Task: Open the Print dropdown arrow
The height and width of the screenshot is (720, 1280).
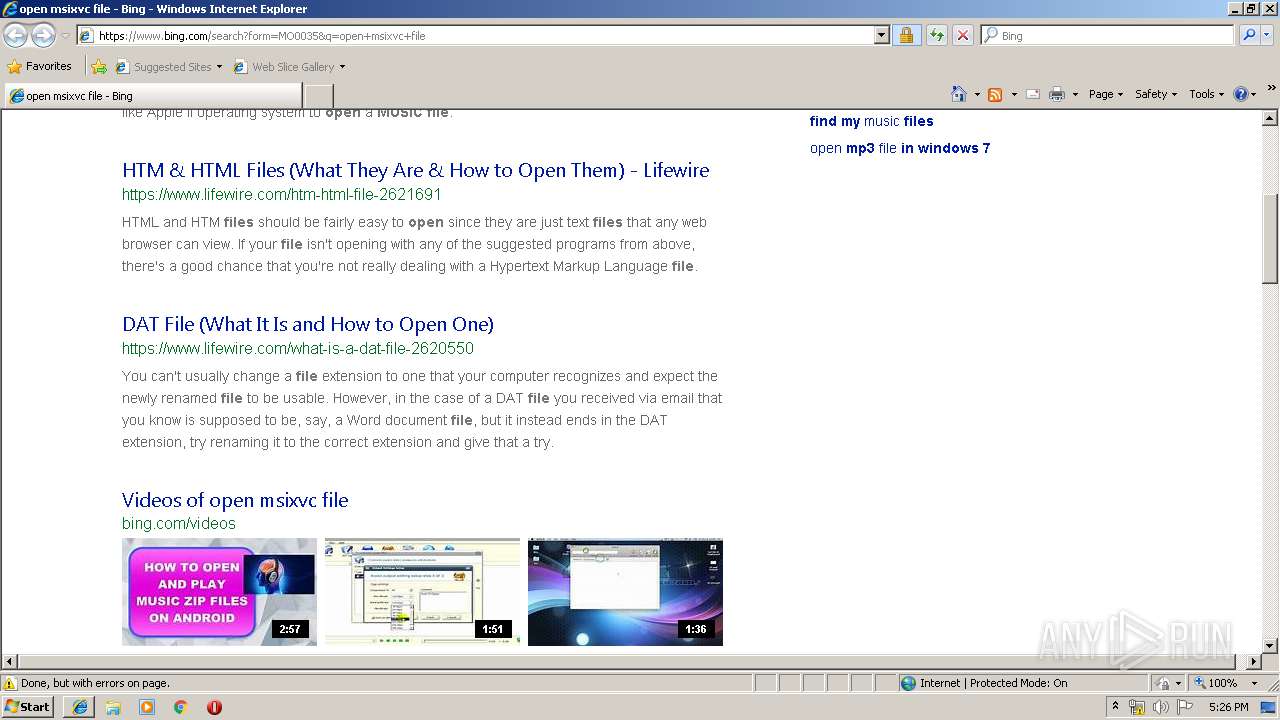Action: 1075,95
